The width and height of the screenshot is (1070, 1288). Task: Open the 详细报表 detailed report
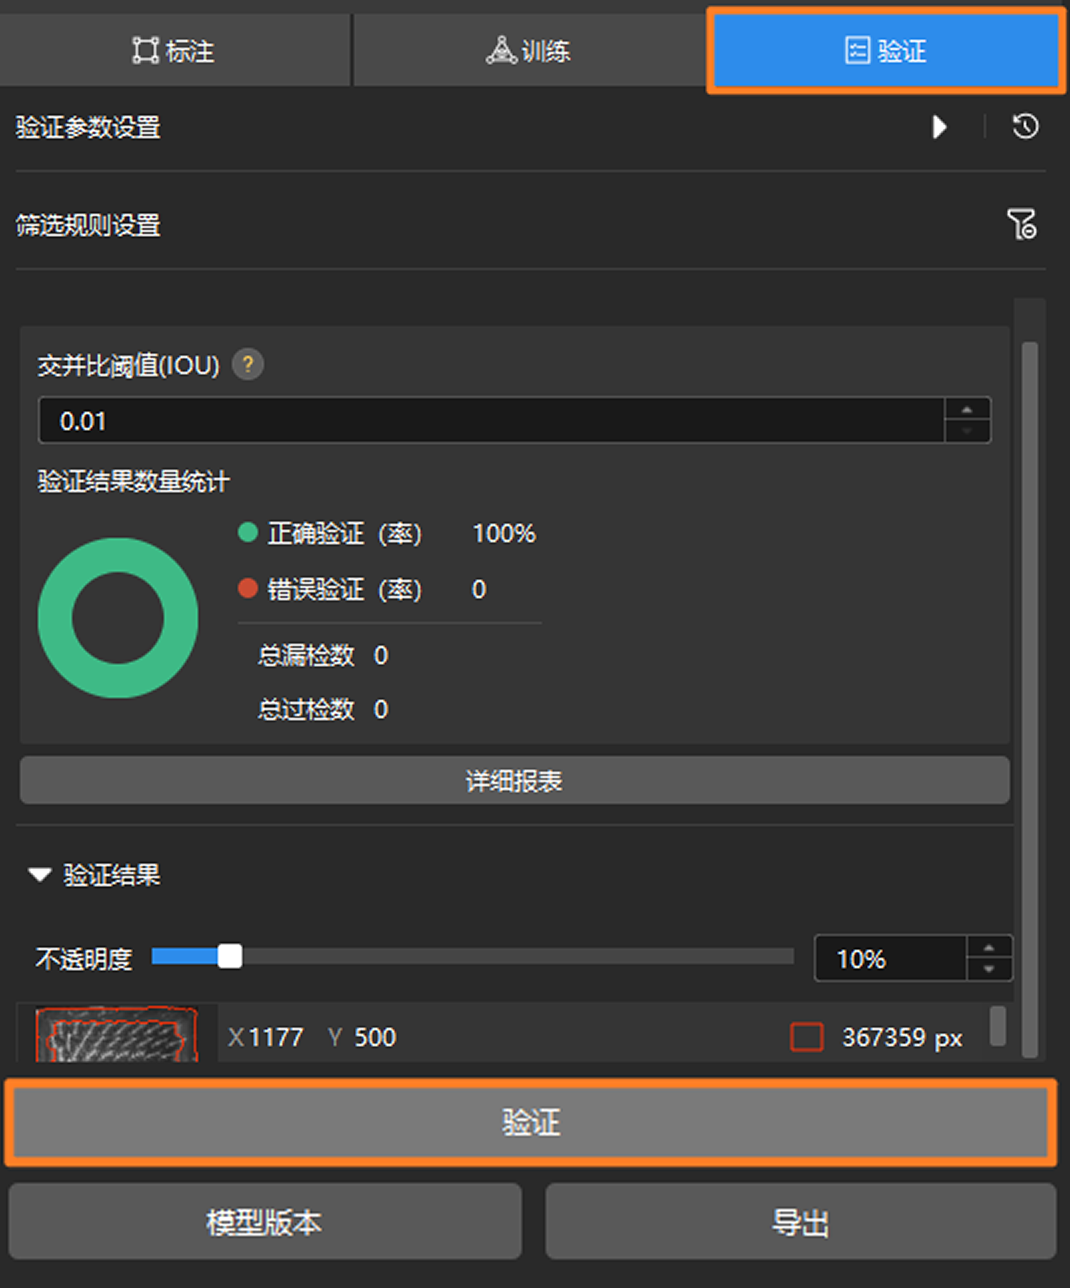click(514, 780)
